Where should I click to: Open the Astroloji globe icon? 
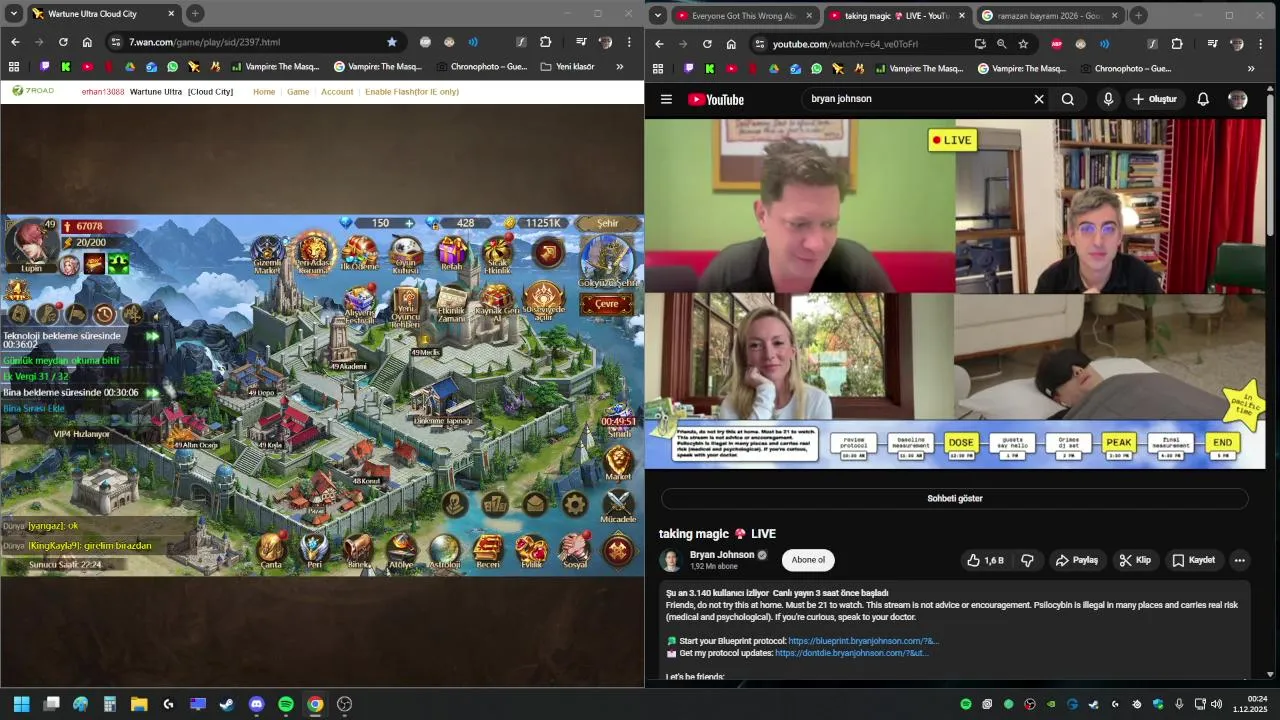pyautogui.click(x=444, y=551)
